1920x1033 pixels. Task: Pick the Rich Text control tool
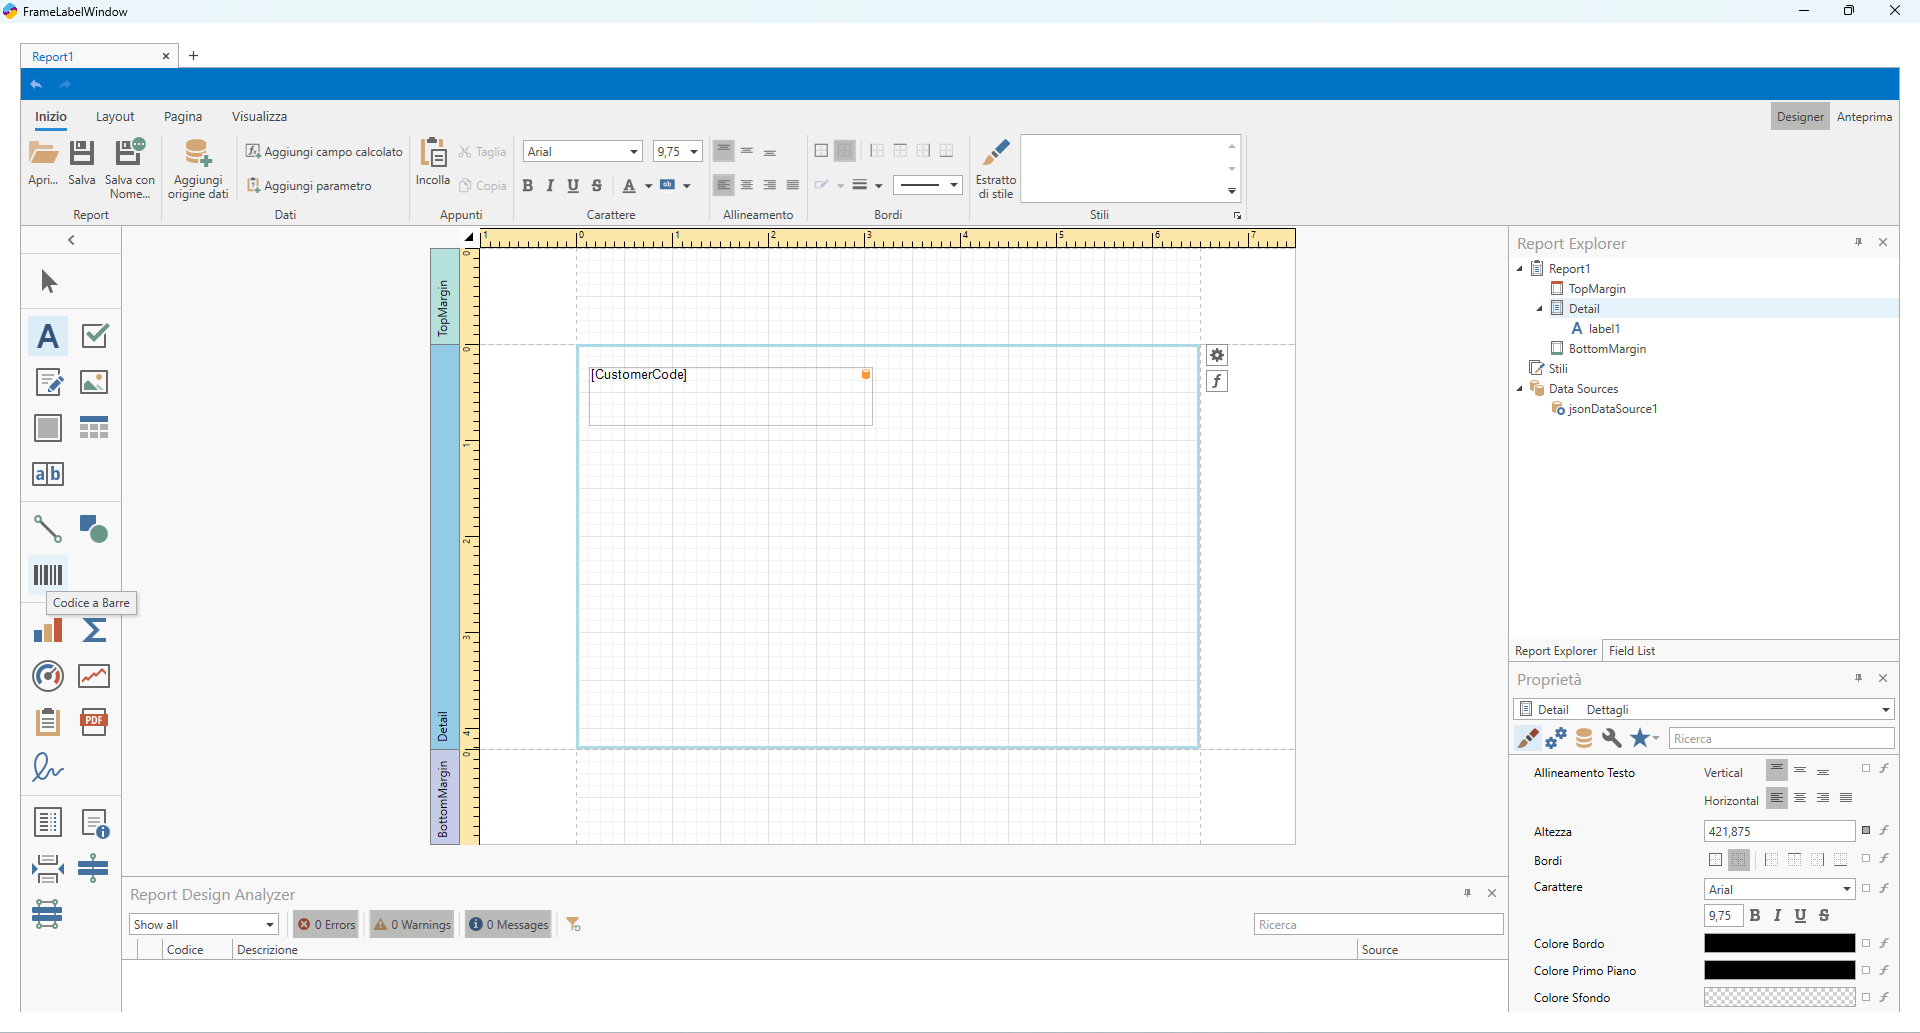point(47,382)
